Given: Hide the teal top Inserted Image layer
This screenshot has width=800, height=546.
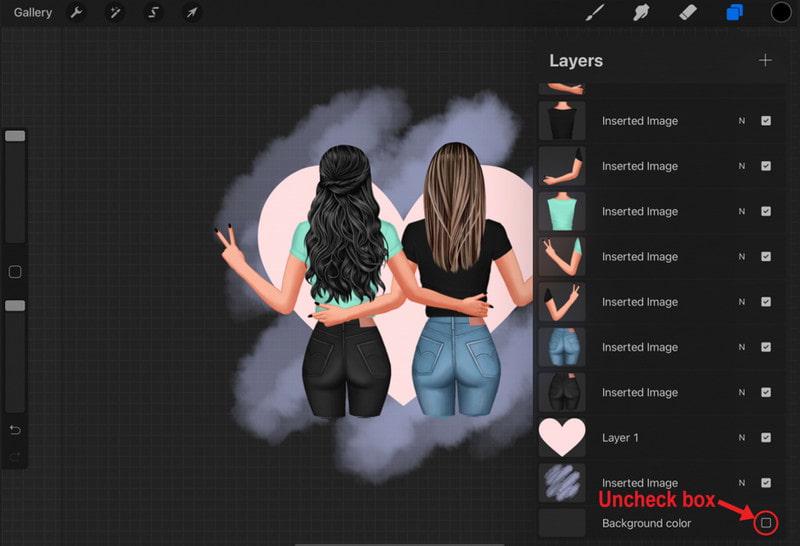Looking at the screenshot, I should tap(766, 211).
